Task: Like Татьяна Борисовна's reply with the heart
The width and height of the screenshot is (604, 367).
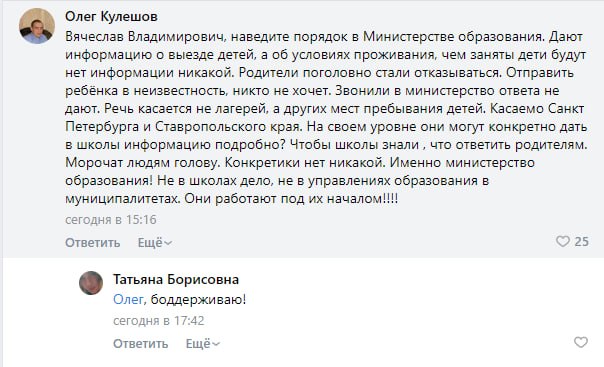Action: [x=581, y=342]
